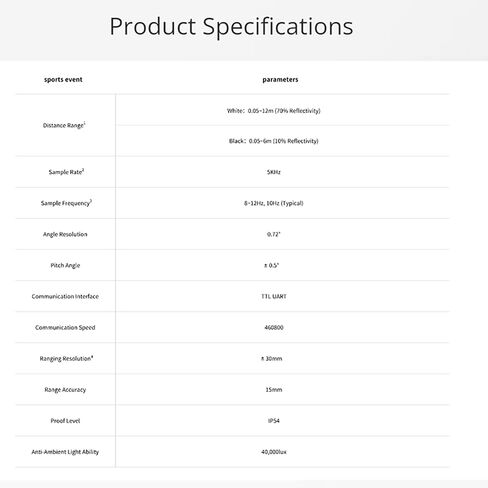The width and height of the screenshot is (488, 488).
Task: Select the Sample Rate label
Action: [66, 172]
